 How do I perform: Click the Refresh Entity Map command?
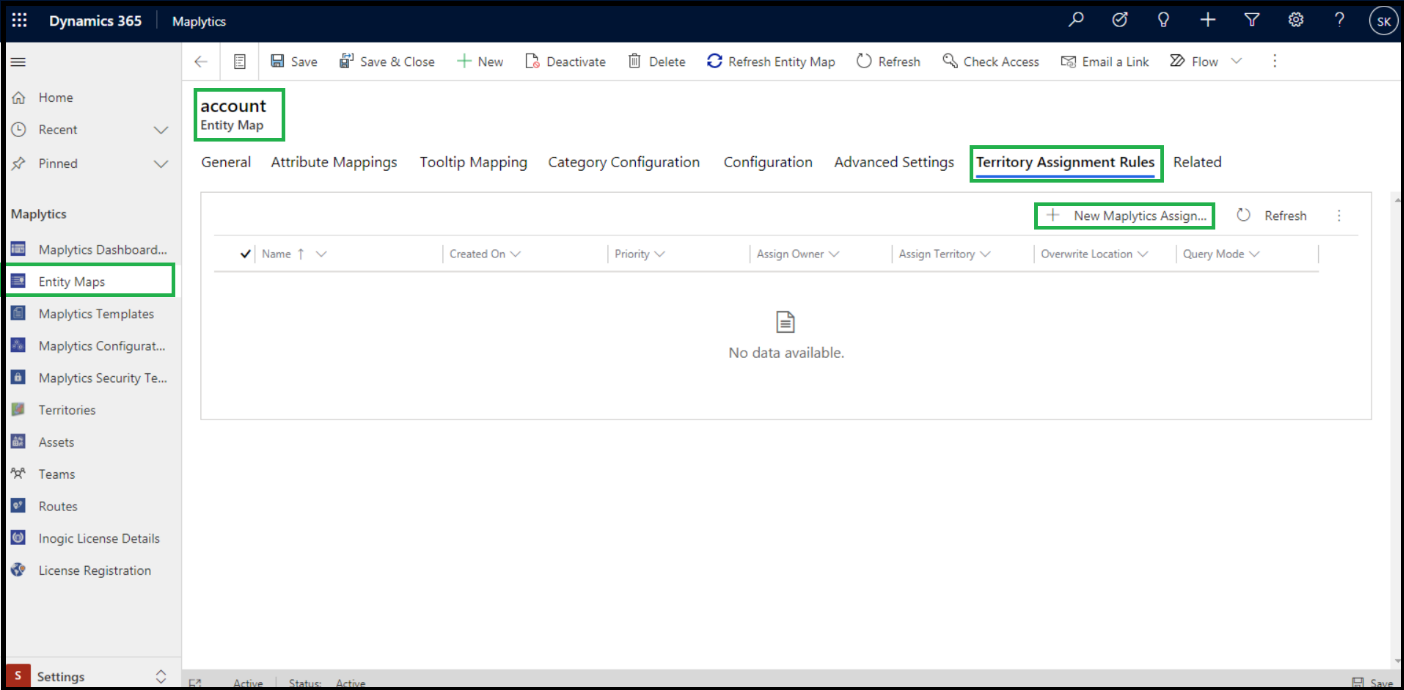coord(771,62)
